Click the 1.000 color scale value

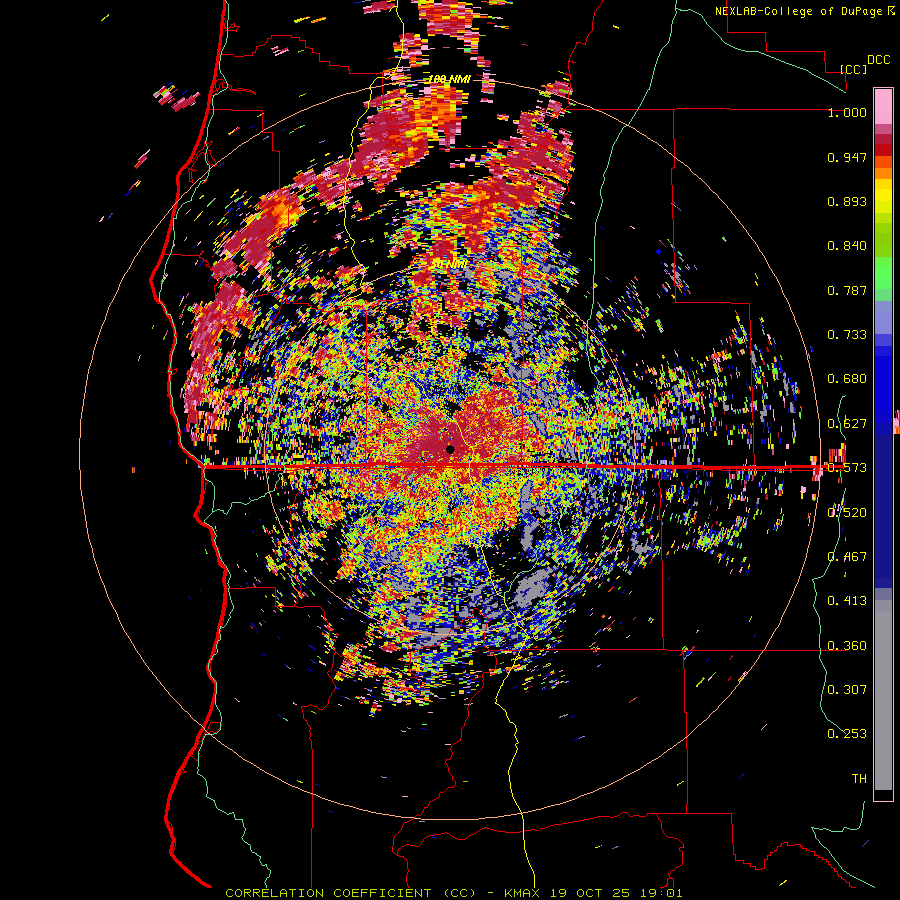pyautogui.click(x=847, y=112)
